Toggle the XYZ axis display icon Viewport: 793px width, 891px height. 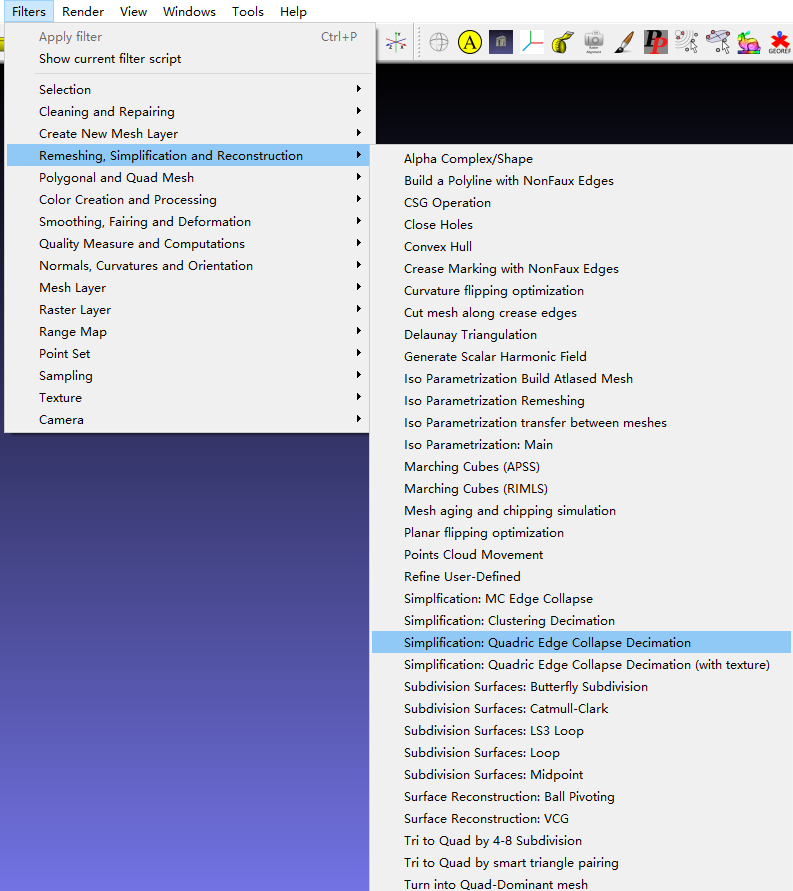(396, 42)
